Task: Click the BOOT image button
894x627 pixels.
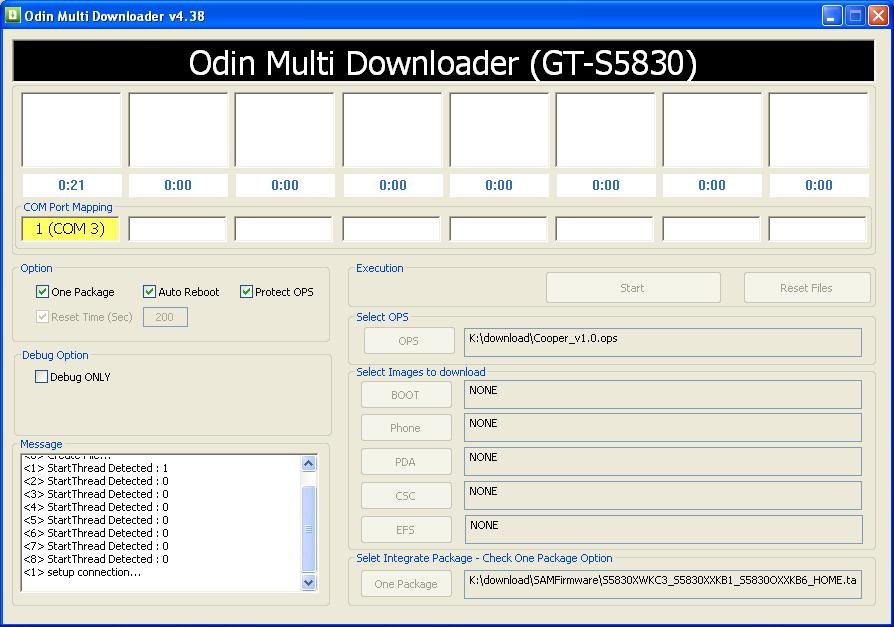Action: point(406,394)
